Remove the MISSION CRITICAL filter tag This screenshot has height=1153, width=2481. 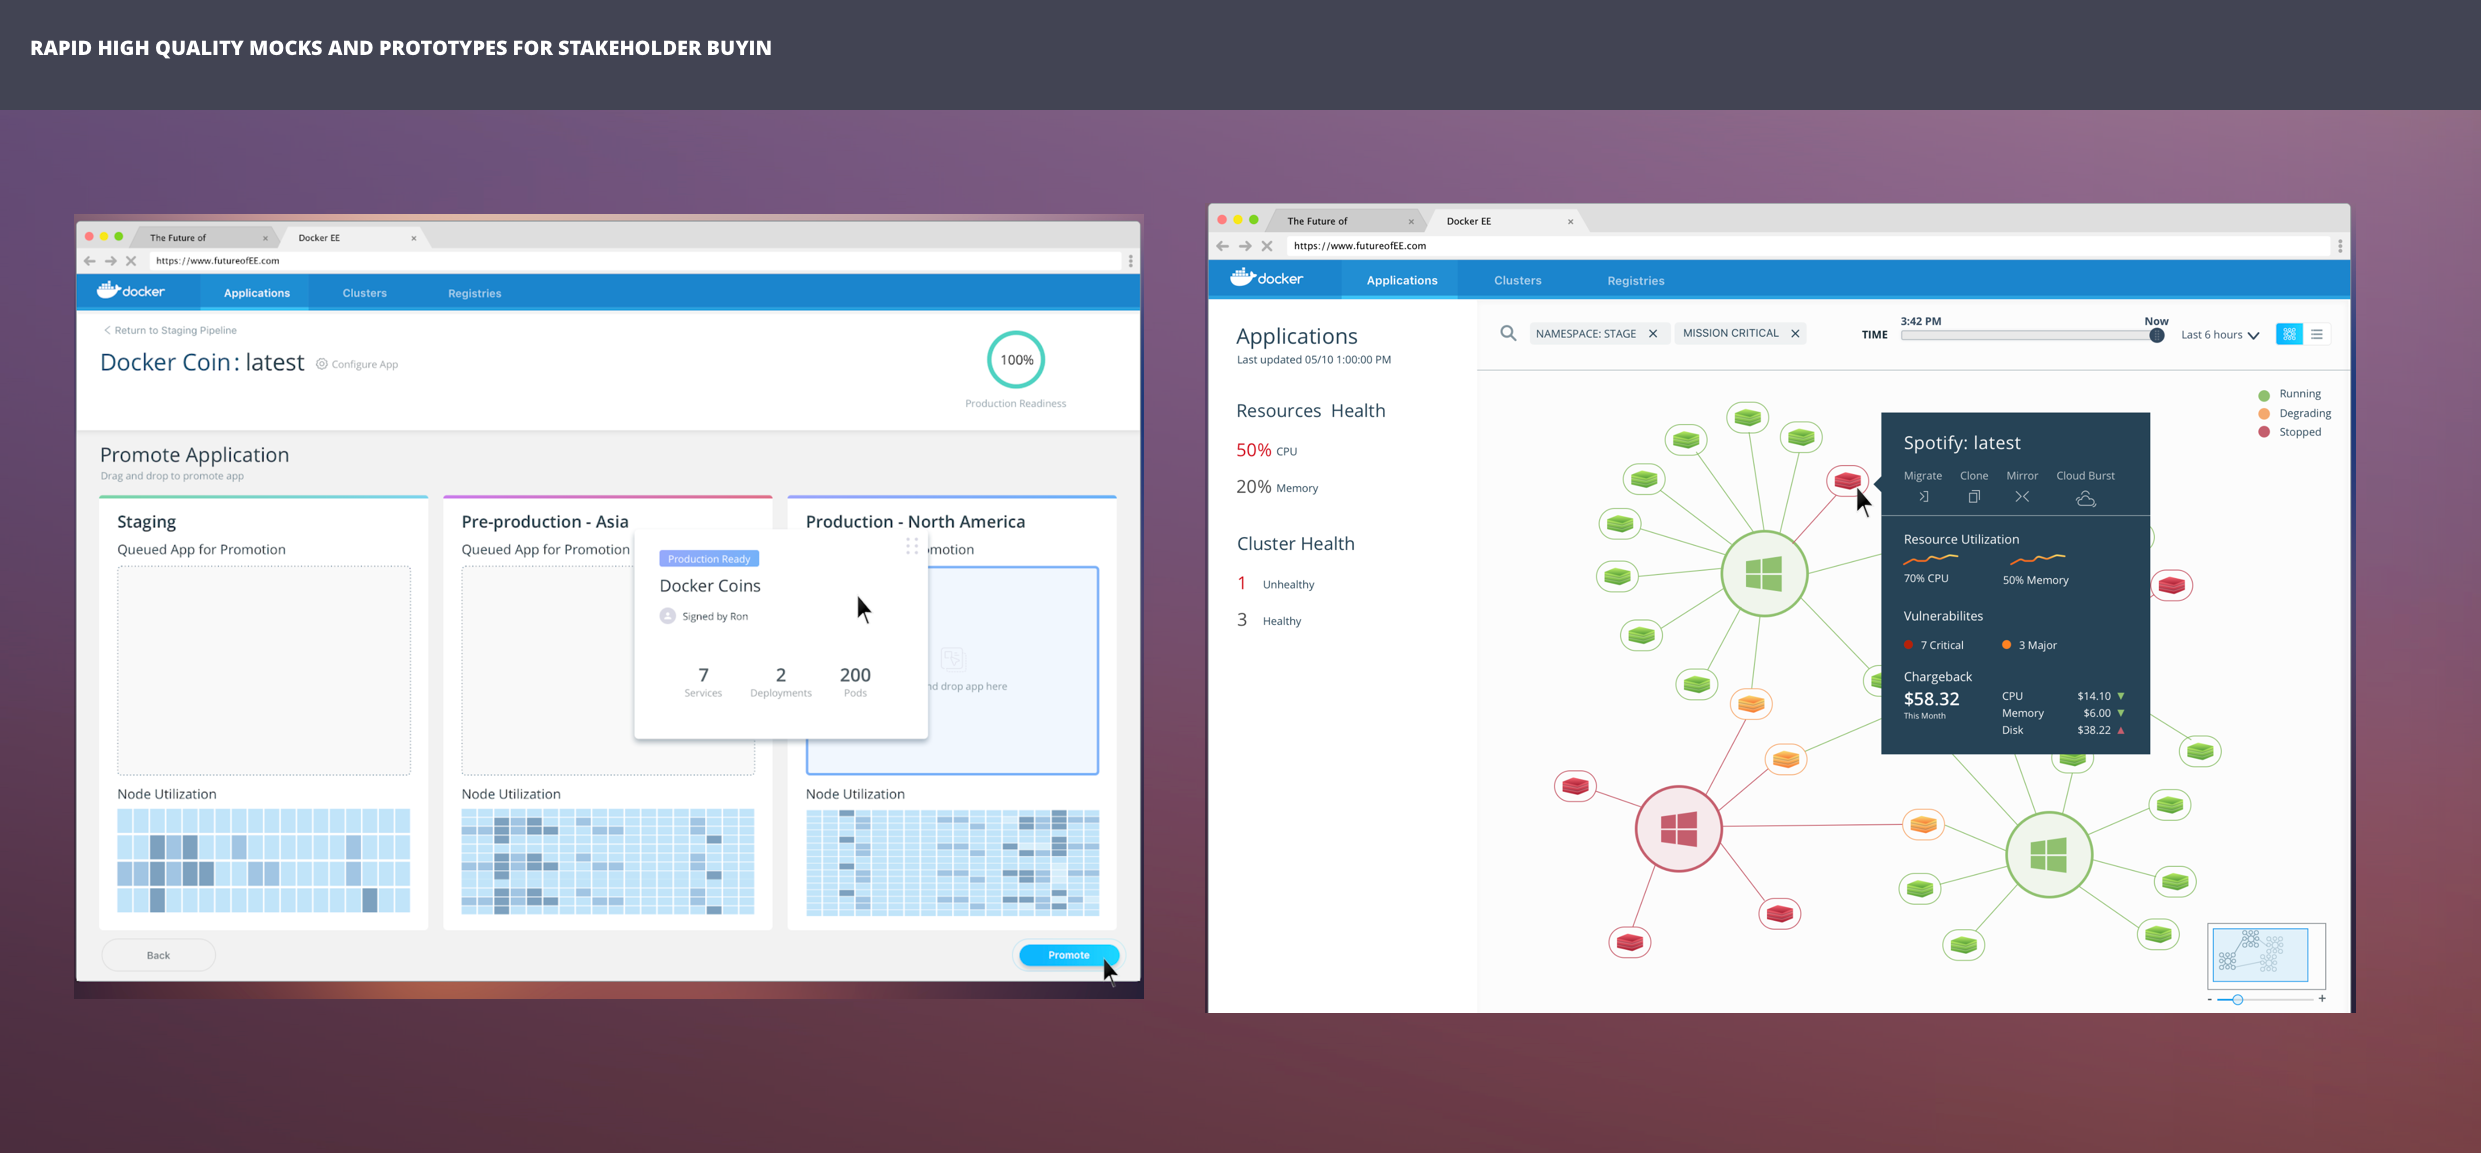(1795, 334)
